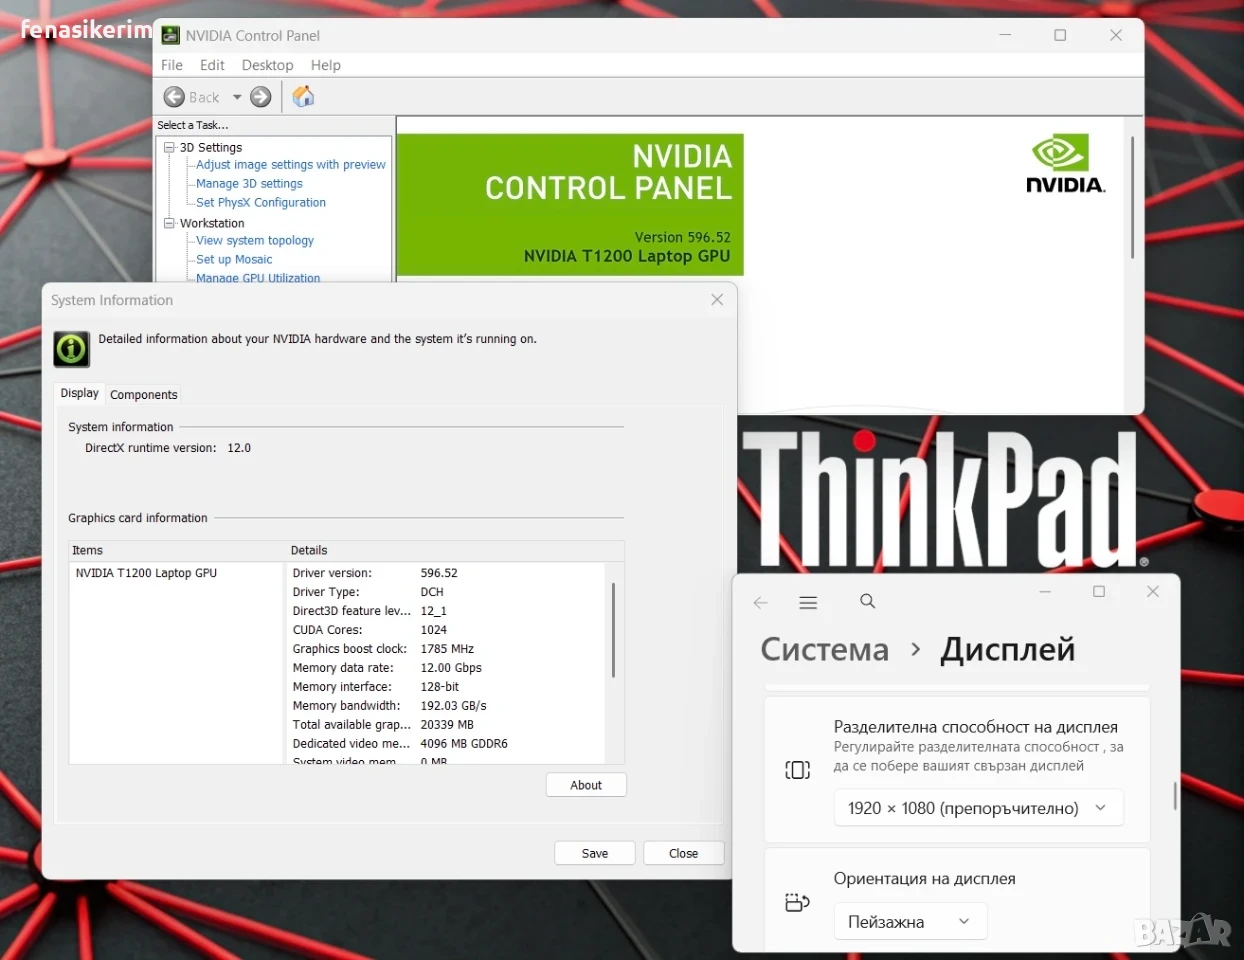Click the DirectX runtime version 12.0 text
1244x960 pixels.
(x=168, y=448)
